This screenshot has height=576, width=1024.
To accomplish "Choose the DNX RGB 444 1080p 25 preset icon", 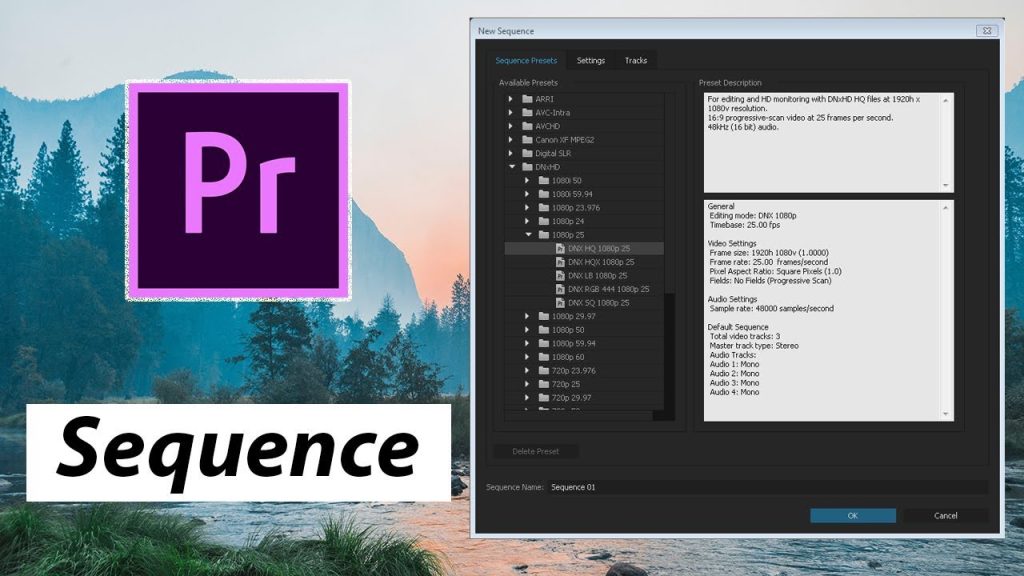I will (x=561, y=289).
